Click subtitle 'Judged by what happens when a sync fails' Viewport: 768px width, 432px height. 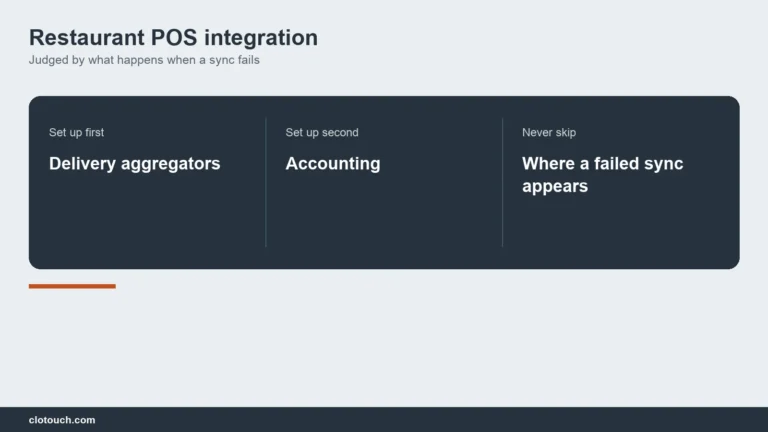144,60
